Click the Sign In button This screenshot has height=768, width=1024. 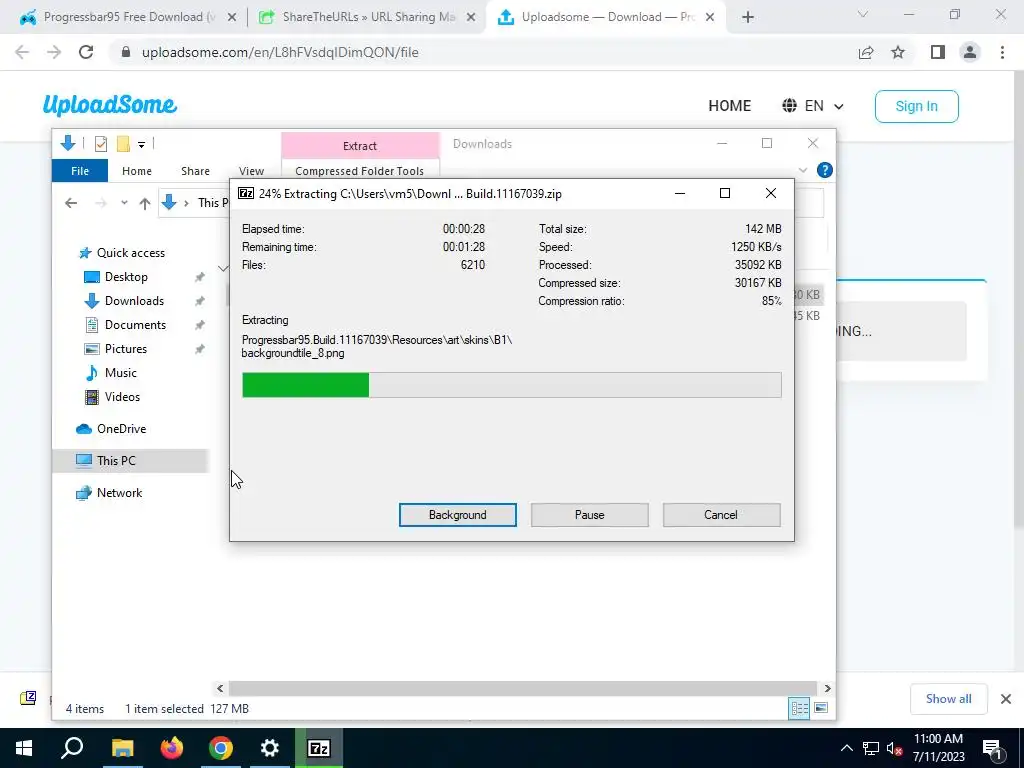tap(916, 106)
